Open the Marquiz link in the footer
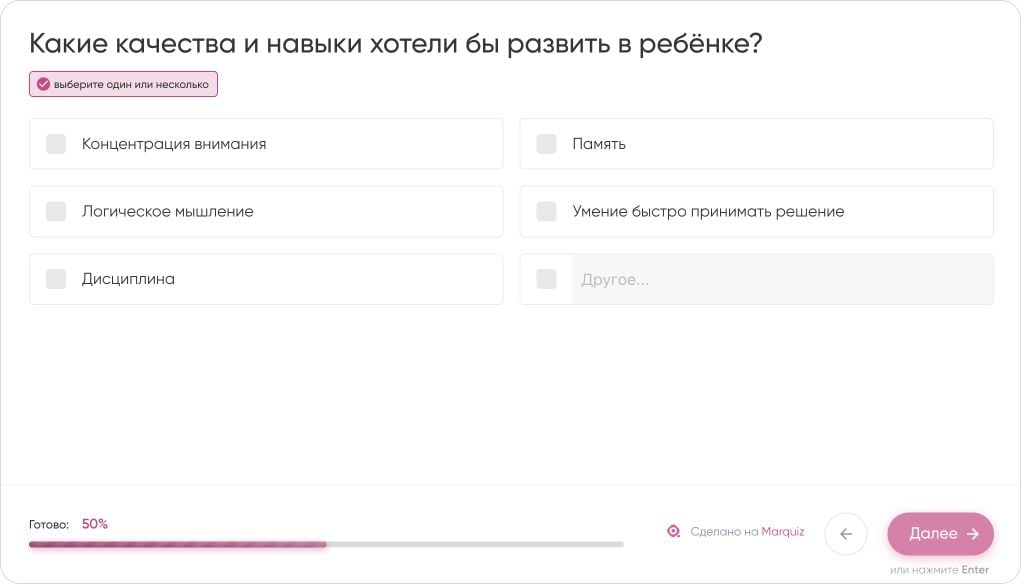The width and height of the screenshot is (1021, 584). click(x=785, y=531)
